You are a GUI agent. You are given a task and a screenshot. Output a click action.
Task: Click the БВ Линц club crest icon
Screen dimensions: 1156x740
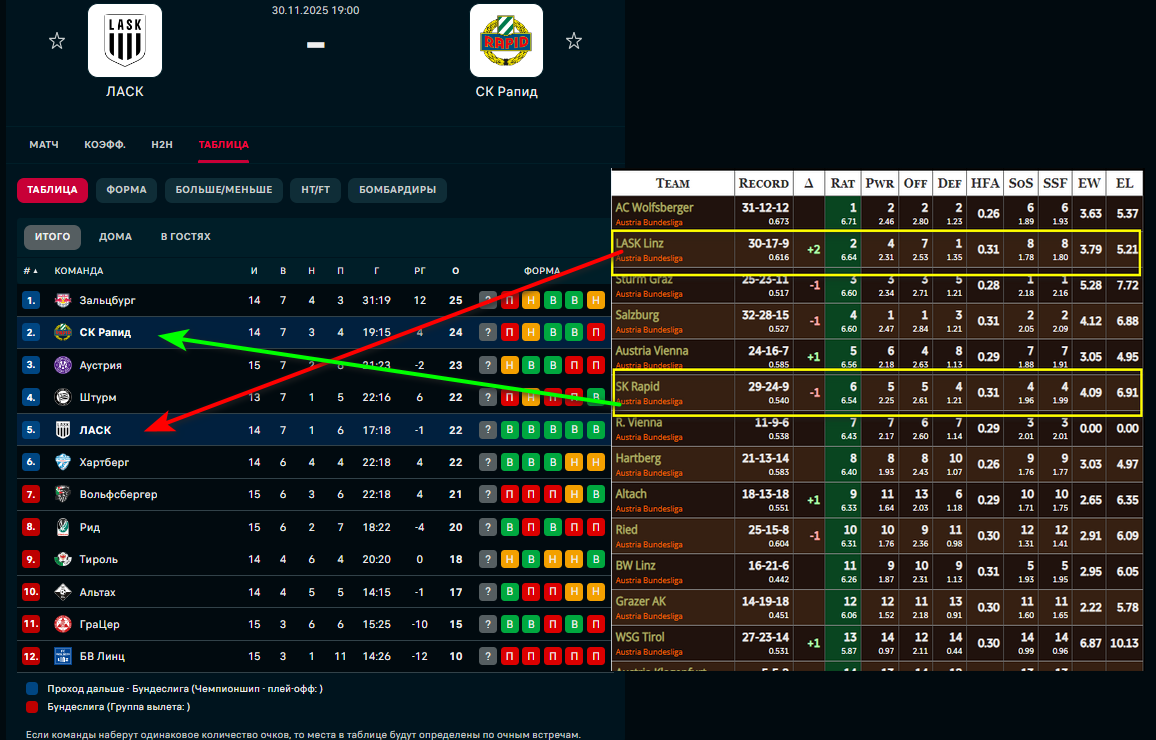point(63,657)
